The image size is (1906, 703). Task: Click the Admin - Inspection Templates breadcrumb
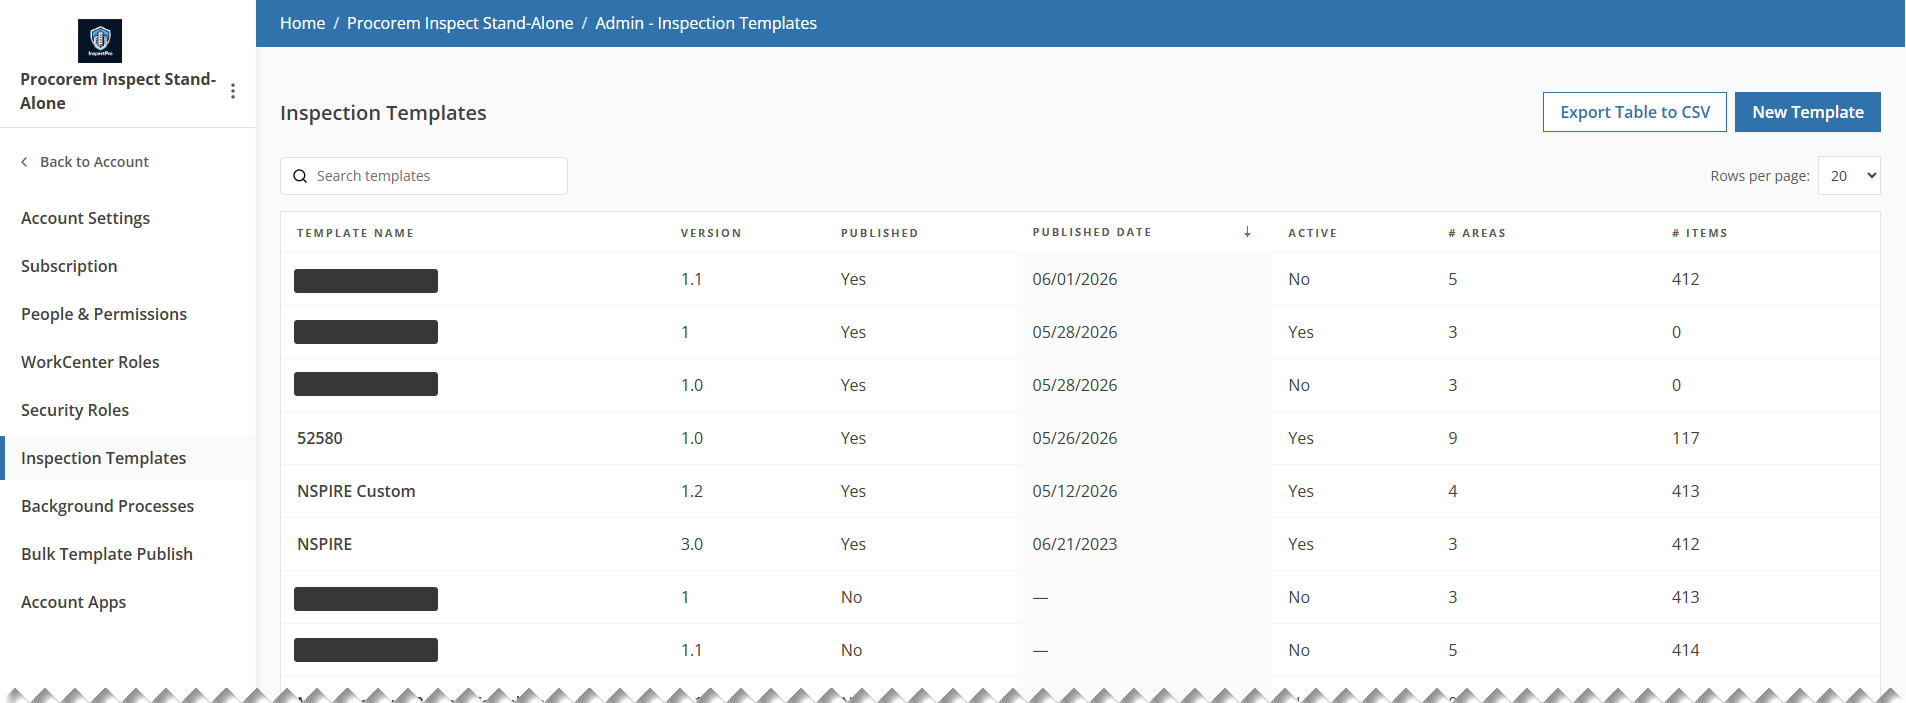click(x=706, y=23)
